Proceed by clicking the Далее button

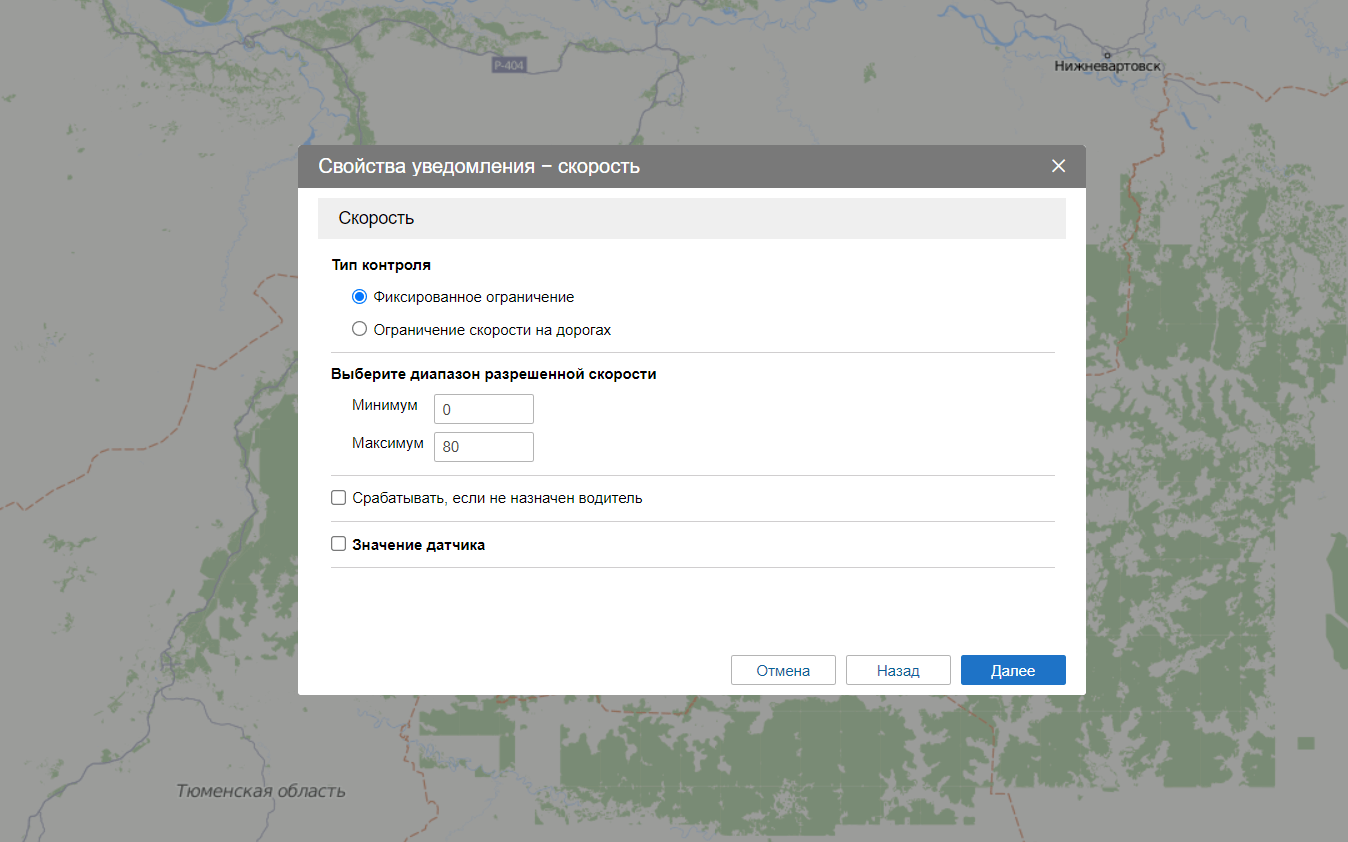point(1012,670)
